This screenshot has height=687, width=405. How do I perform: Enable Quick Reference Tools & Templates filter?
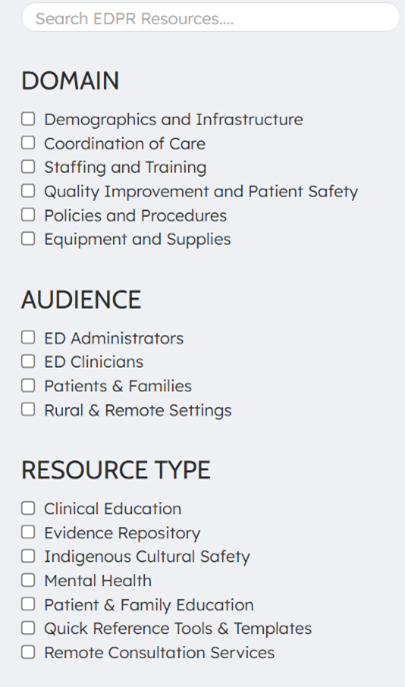(28, 628)
